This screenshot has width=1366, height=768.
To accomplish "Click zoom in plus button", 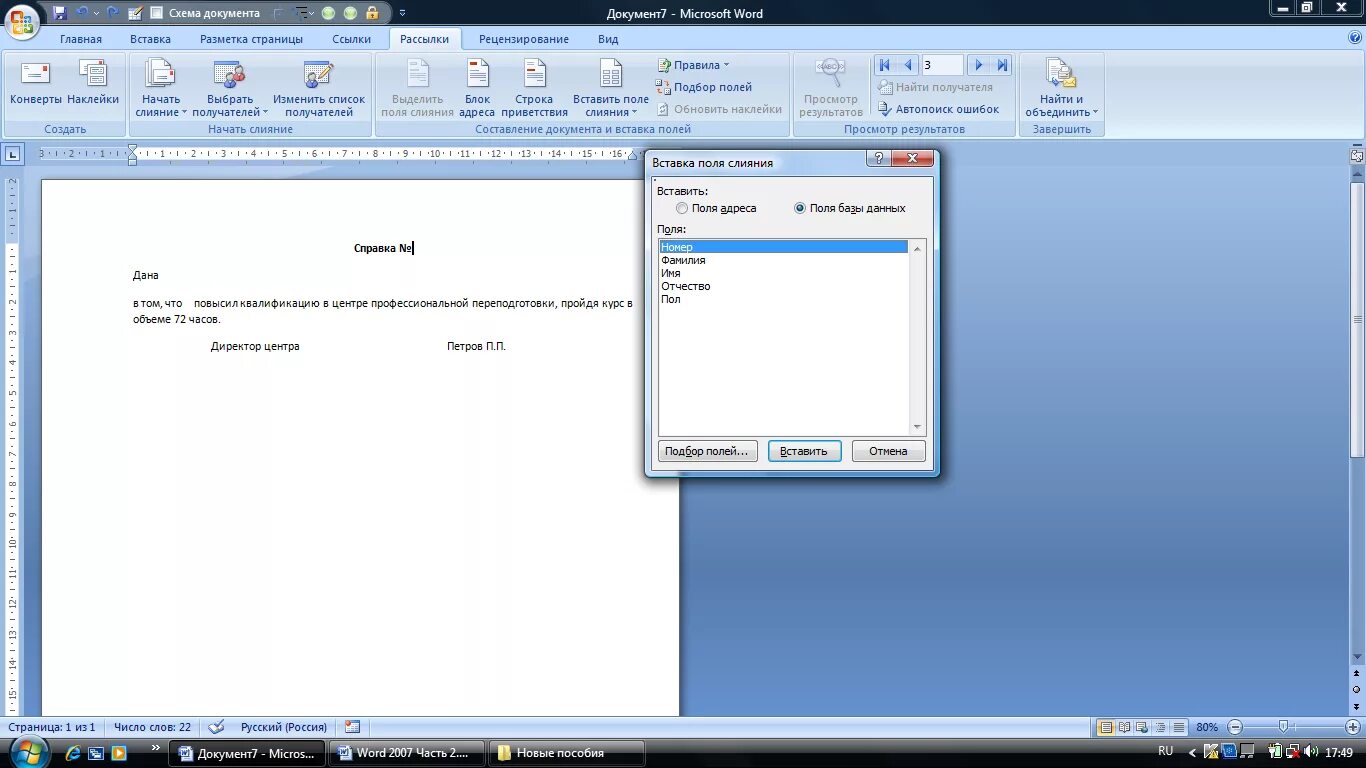I will 1353,727.
